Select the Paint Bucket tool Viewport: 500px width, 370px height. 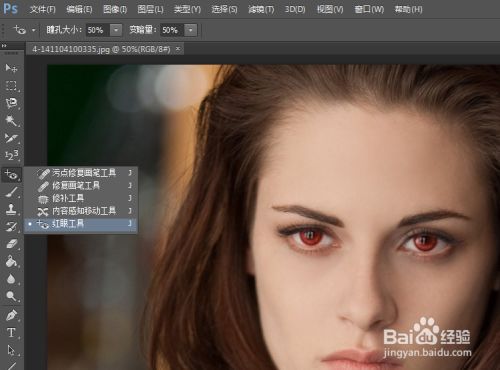[11, 261]
